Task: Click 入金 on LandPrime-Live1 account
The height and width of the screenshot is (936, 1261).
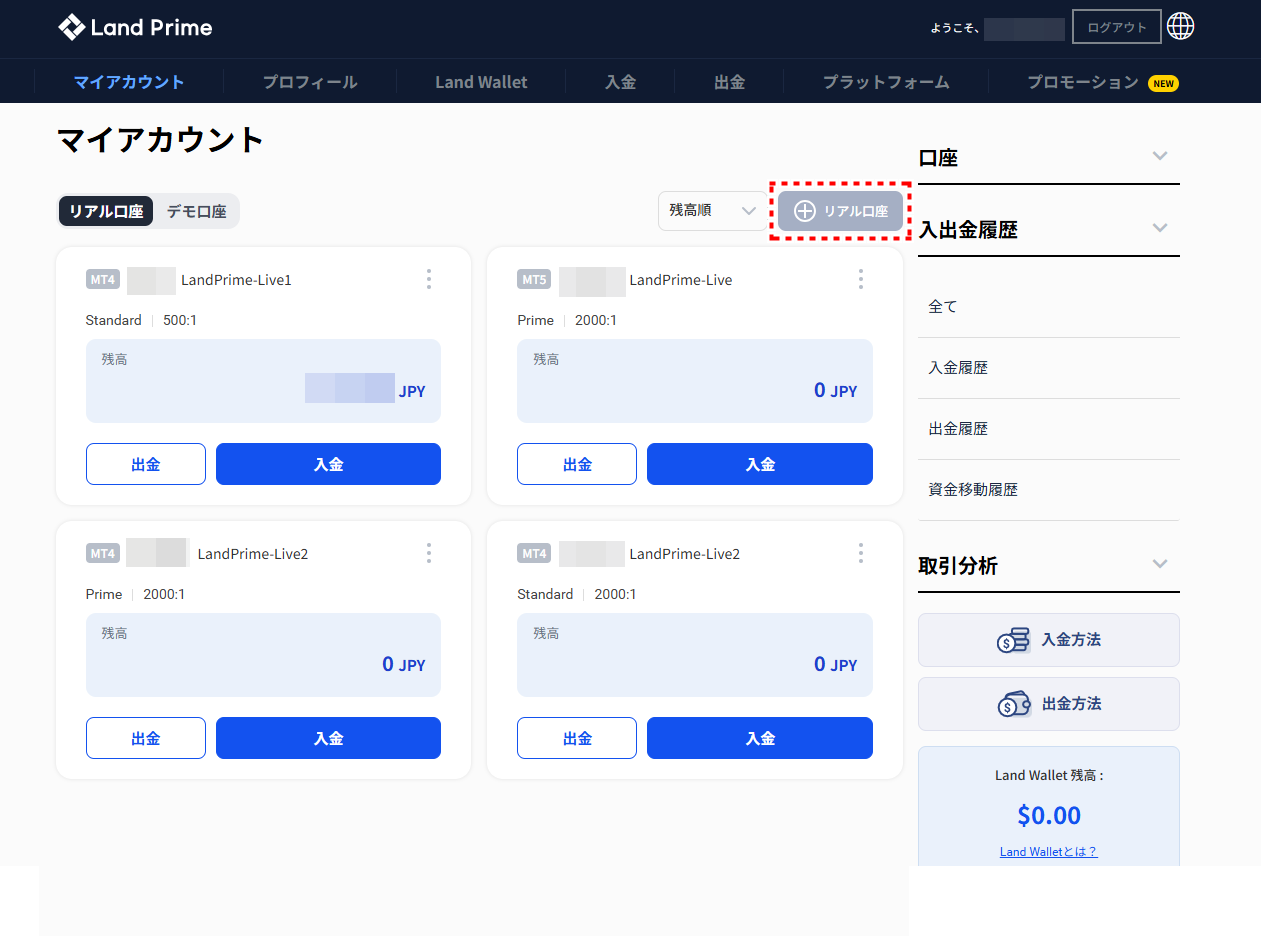Action: click(328, 464)
